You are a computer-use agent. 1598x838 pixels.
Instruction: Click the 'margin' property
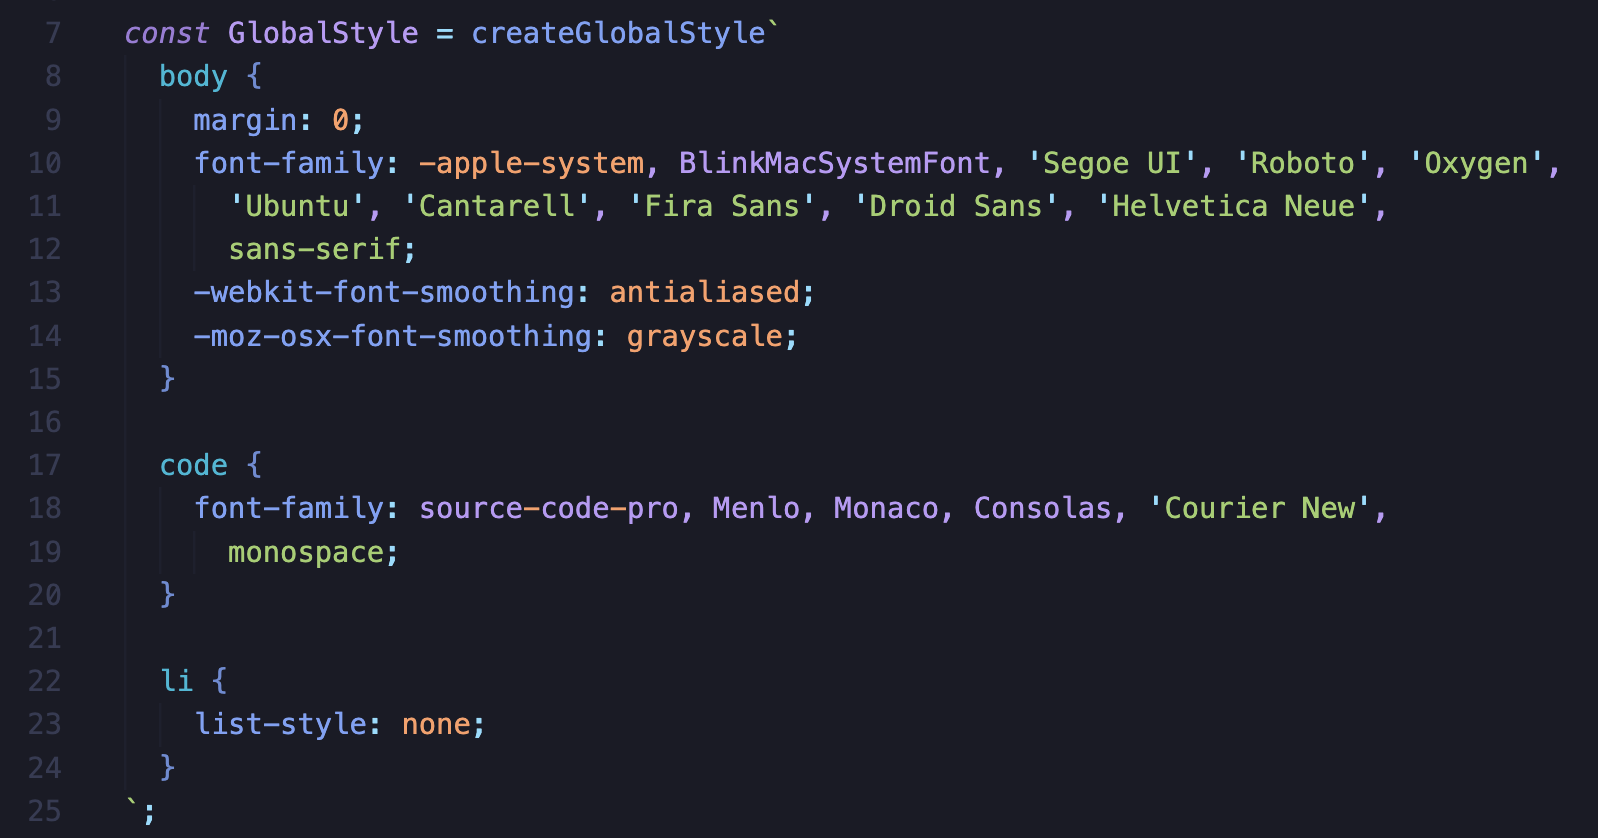[245, 120]
